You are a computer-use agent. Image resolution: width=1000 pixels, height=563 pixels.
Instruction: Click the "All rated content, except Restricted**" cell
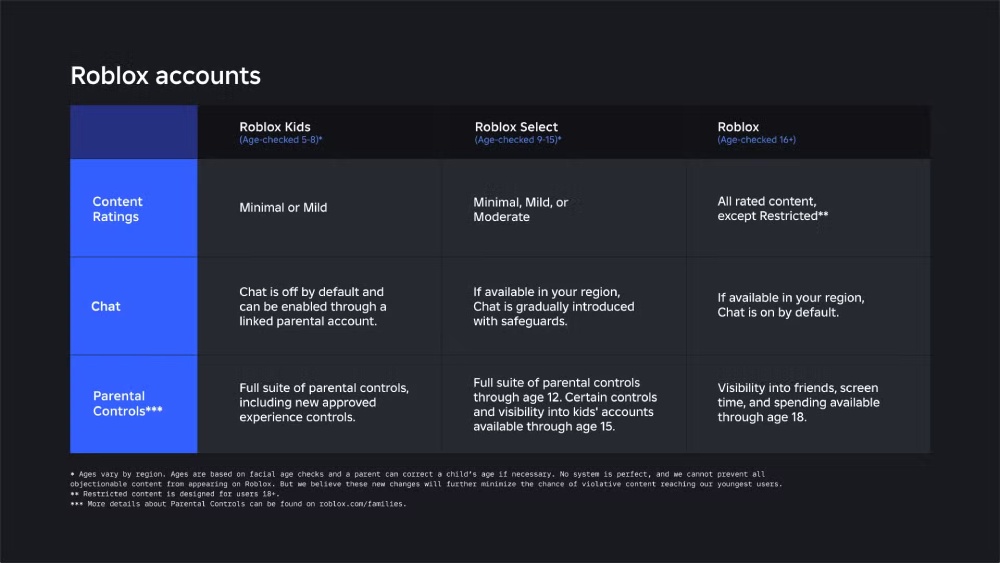(x=772, y=209)
